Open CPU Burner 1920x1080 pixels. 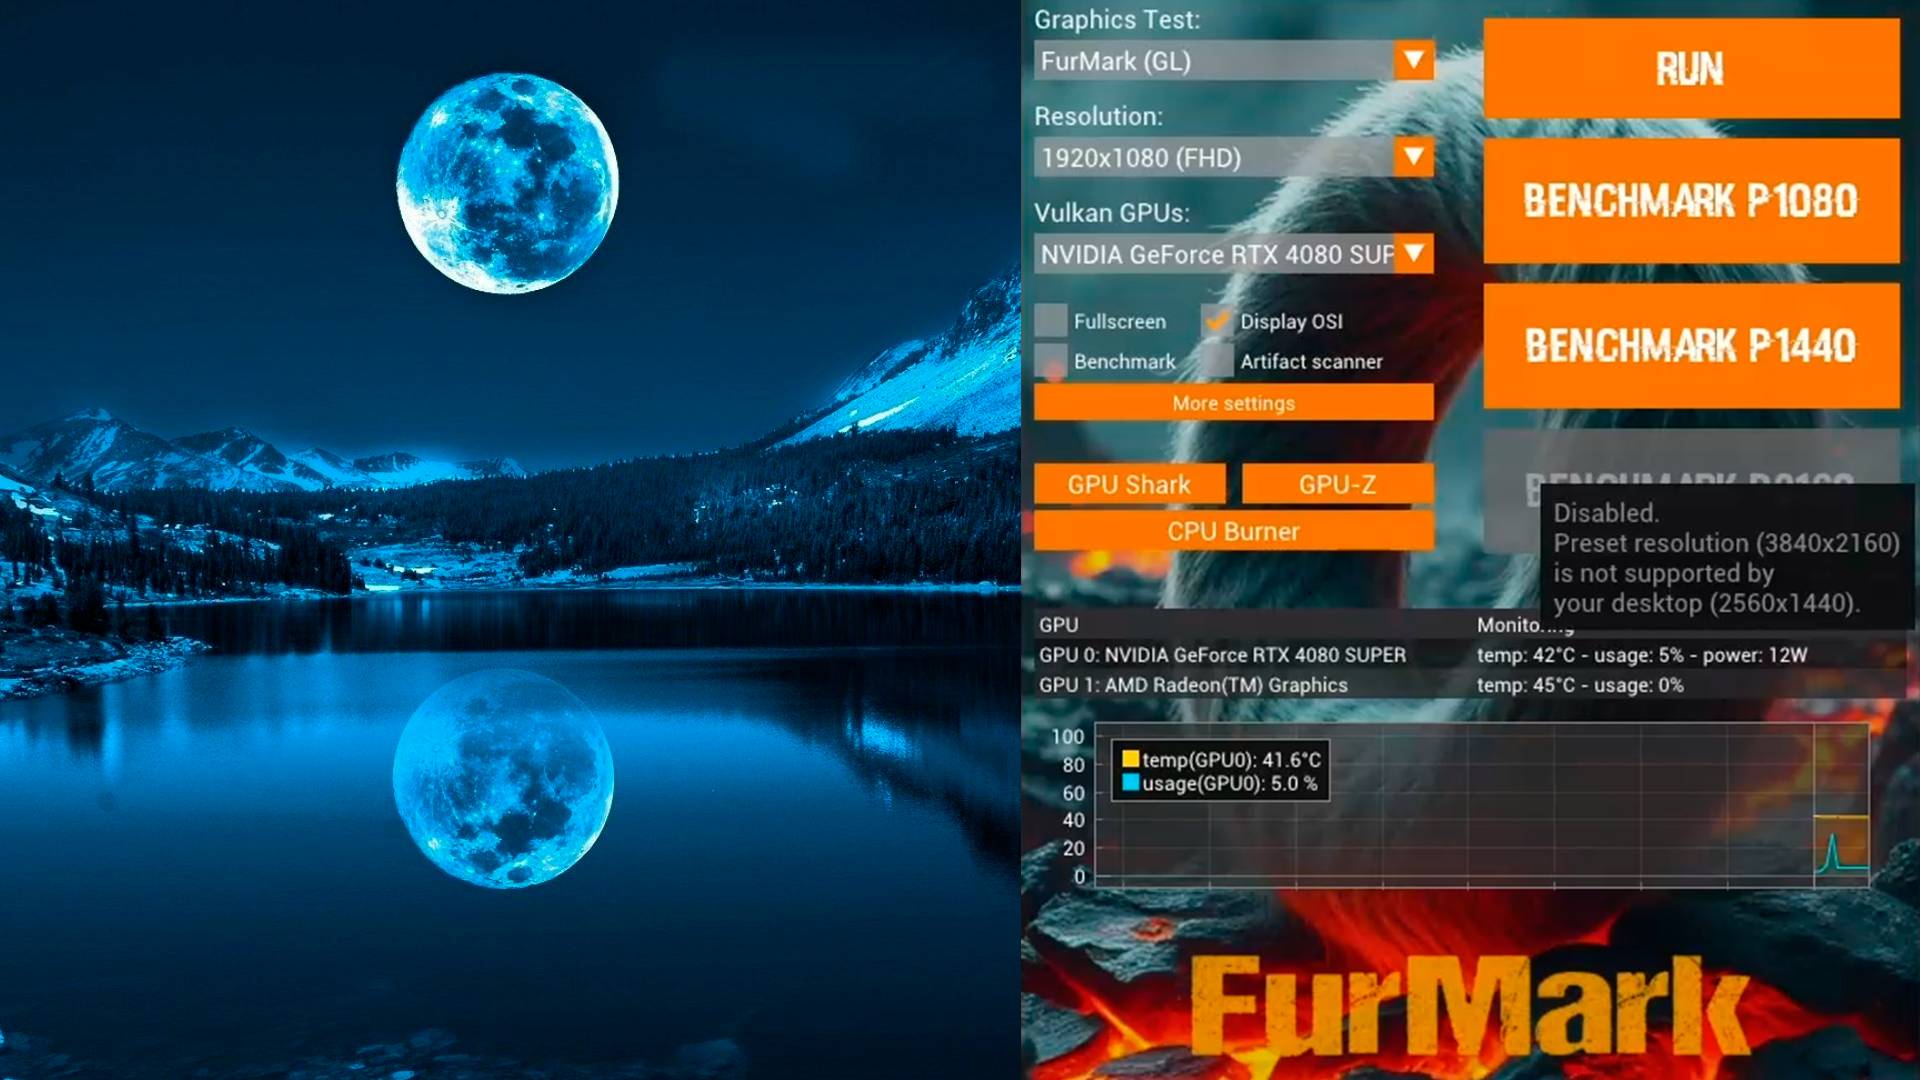pyautogui.click(x=1234, y=531)
